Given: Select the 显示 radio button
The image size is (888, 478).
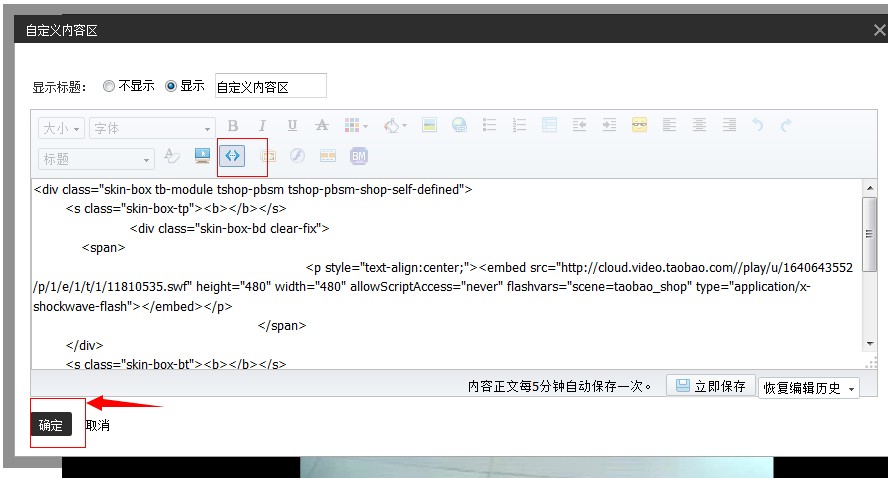Looking at the screenshot, I should pos(171,87).
